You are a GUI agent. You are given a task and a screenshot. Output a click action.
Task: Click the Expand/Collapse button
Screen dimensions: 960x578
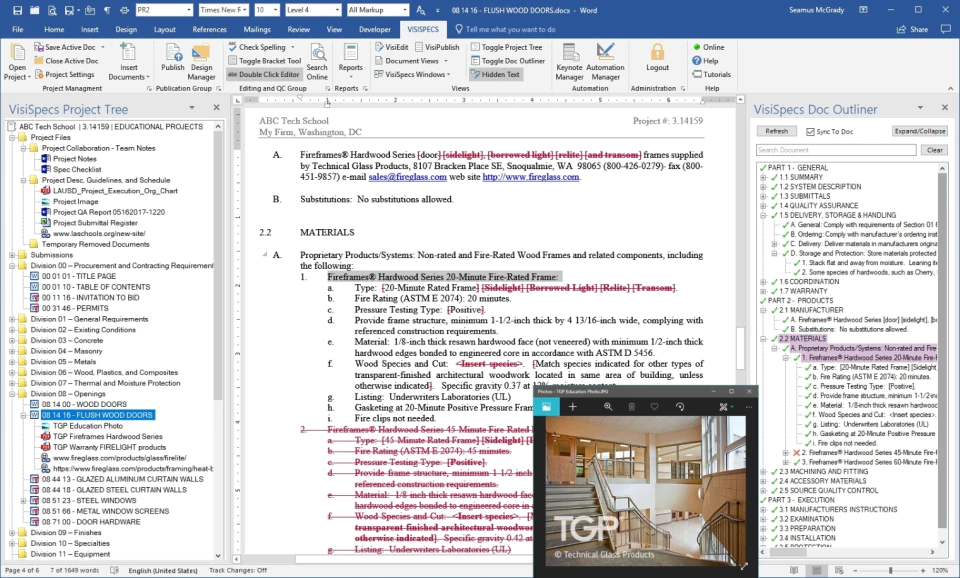click(x=920, y=131)
